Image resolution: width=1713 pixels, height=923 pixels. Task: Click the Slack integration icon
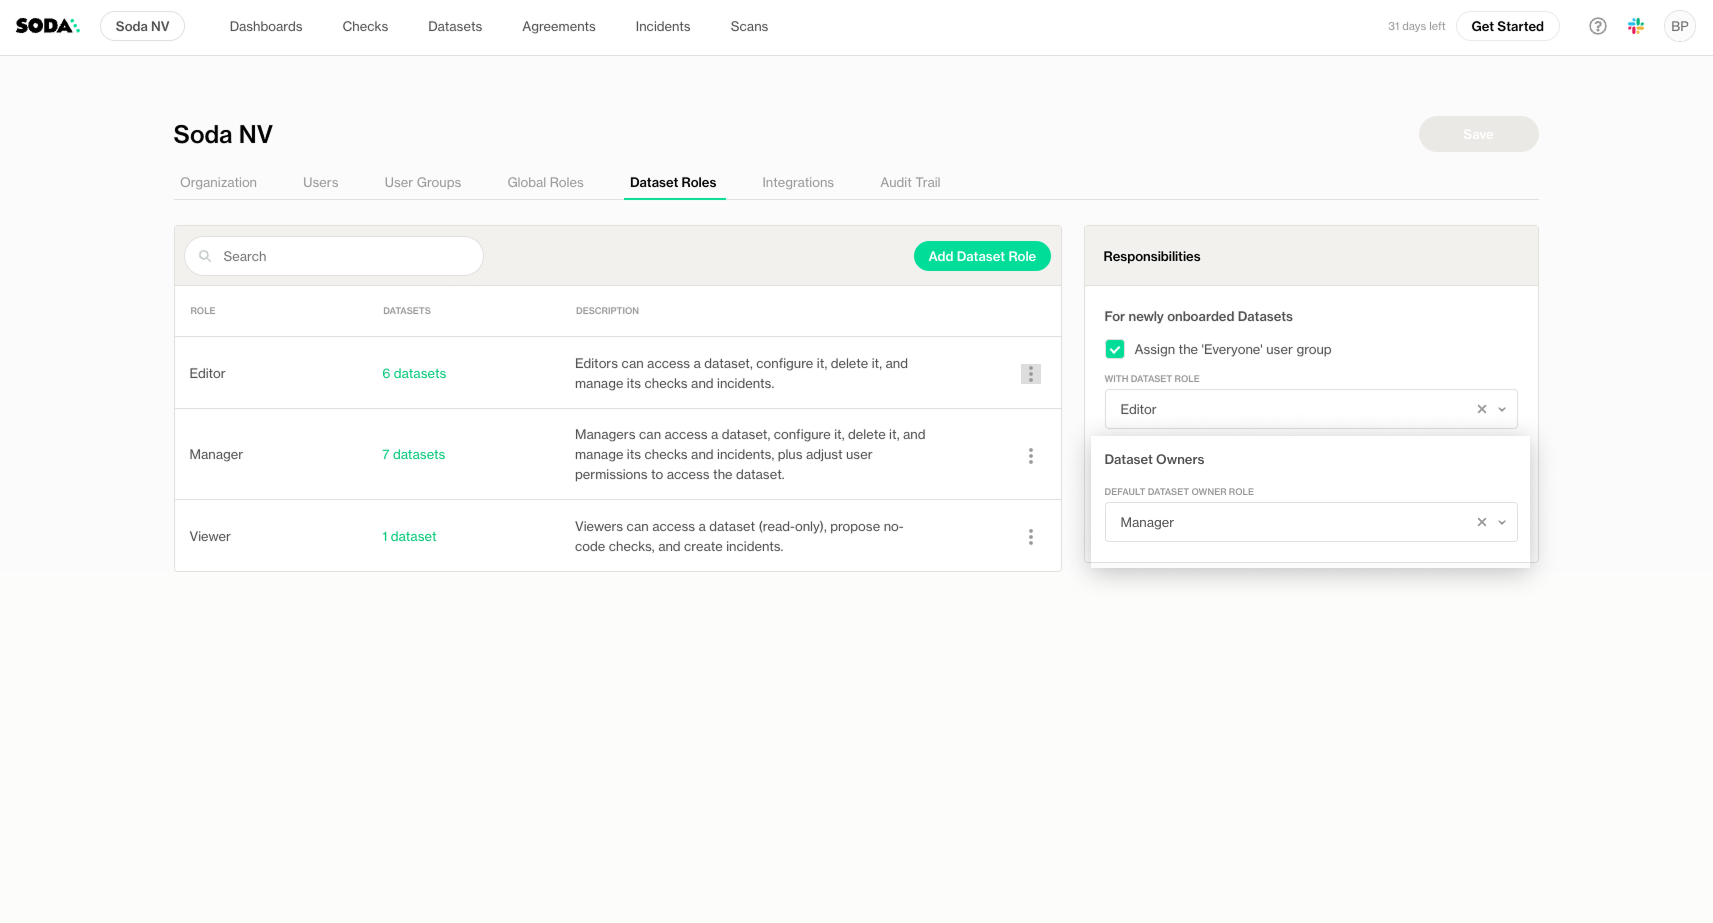pos(1636,26)
